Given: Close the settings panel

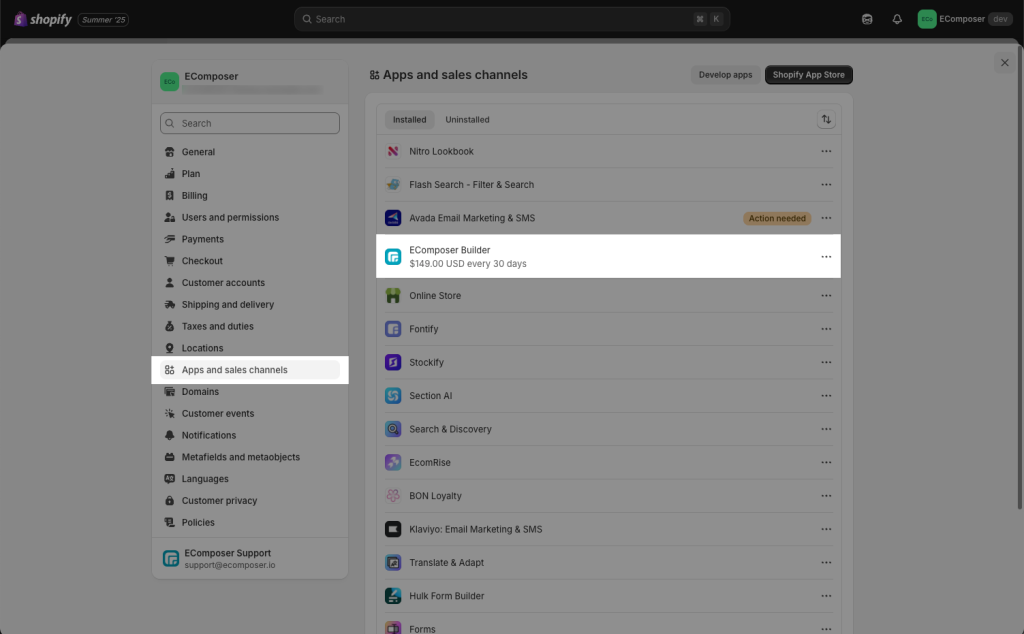Looking at the screenshot, I should pos(1004,63).
